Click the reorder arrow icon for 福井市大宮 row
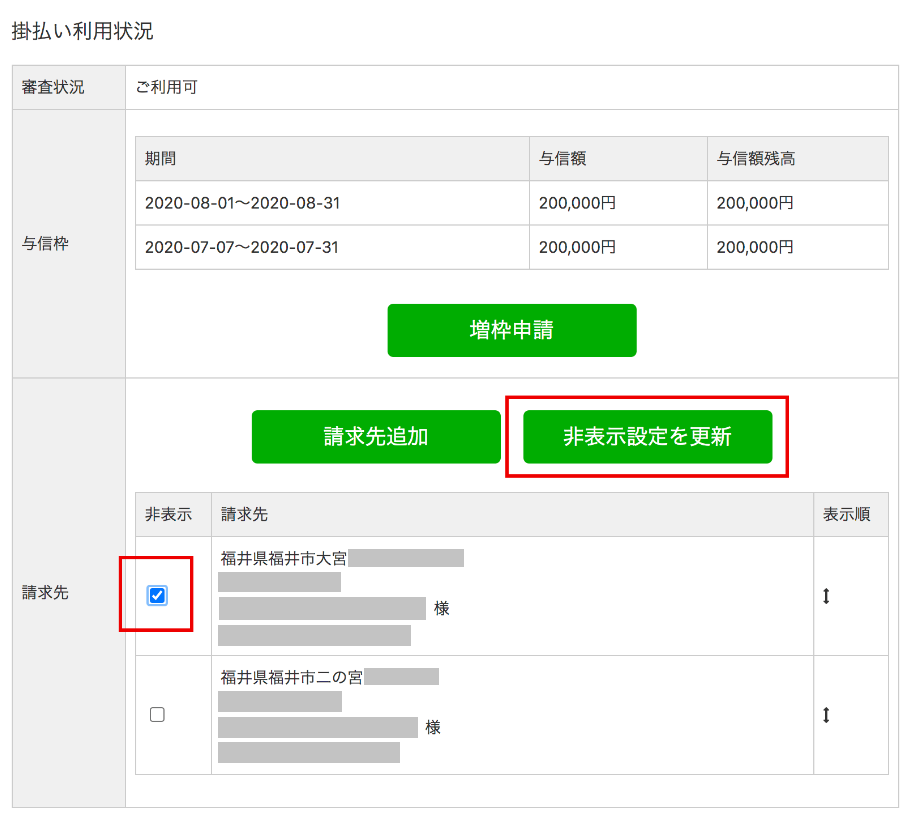The height and width of the screenshot is (834, 916). (826, 596)
